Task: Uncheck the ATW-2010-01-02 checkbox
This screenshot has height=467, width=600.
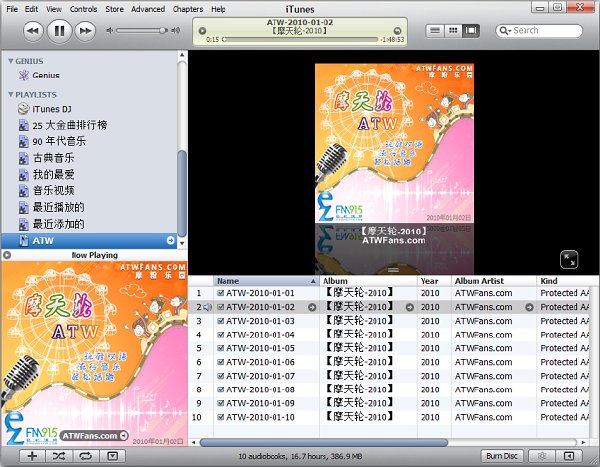Action: (x=220, y=307)
